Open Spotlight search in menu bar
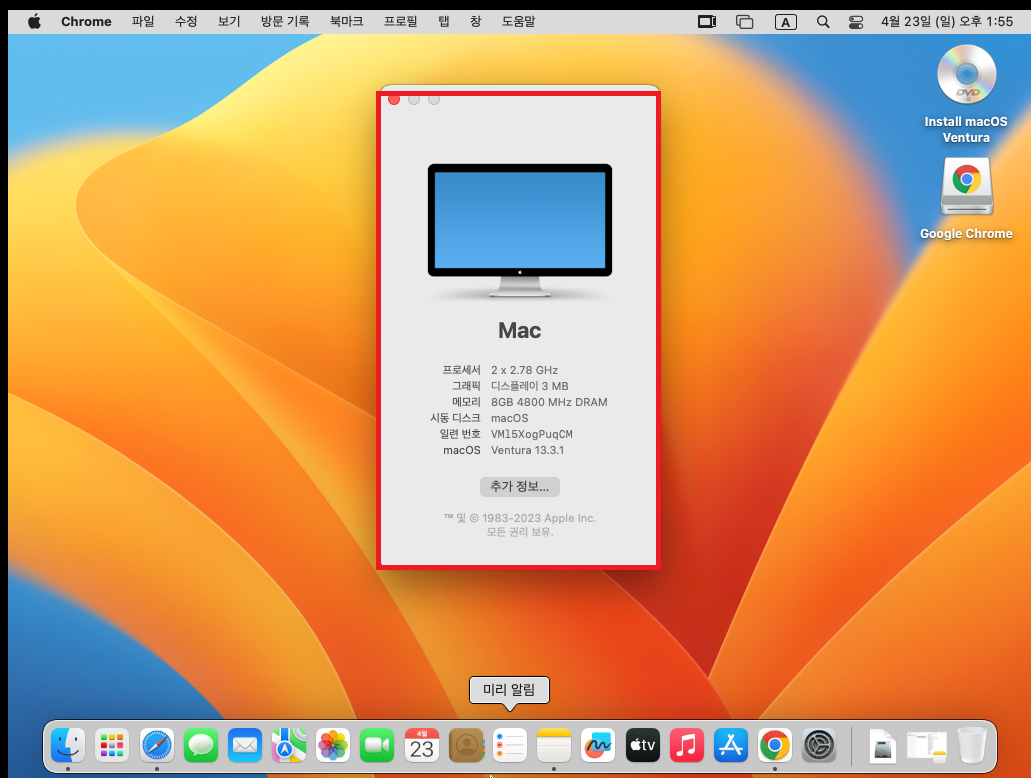 coord(823,22)
